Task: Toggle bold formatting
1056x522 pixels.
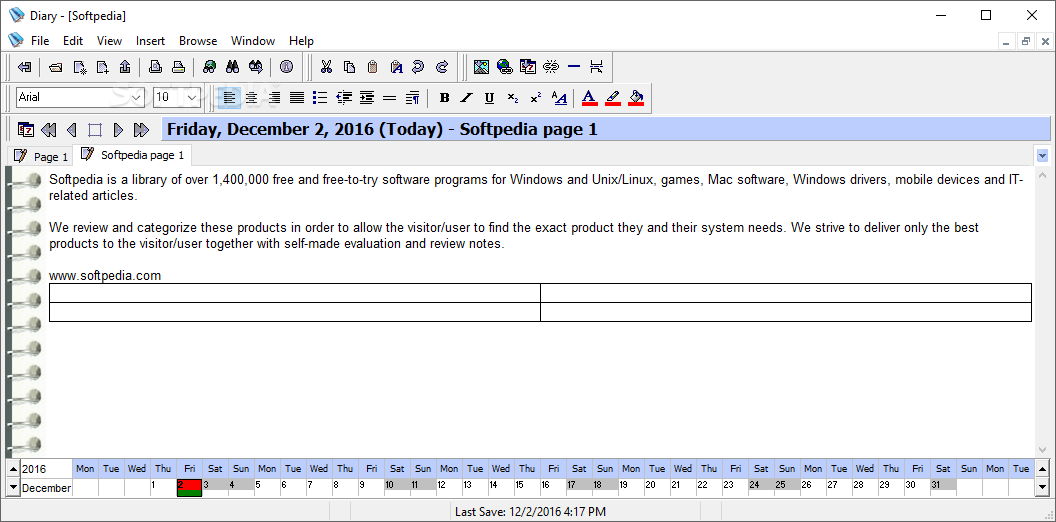Action: pyautogui.click(x=444, y=98)
